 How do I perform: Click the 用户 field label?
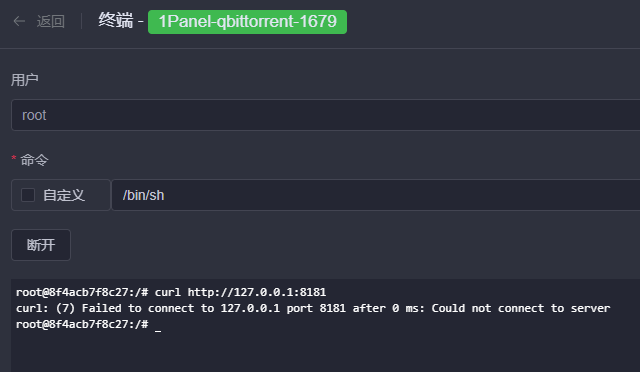(x=24, y=80)
